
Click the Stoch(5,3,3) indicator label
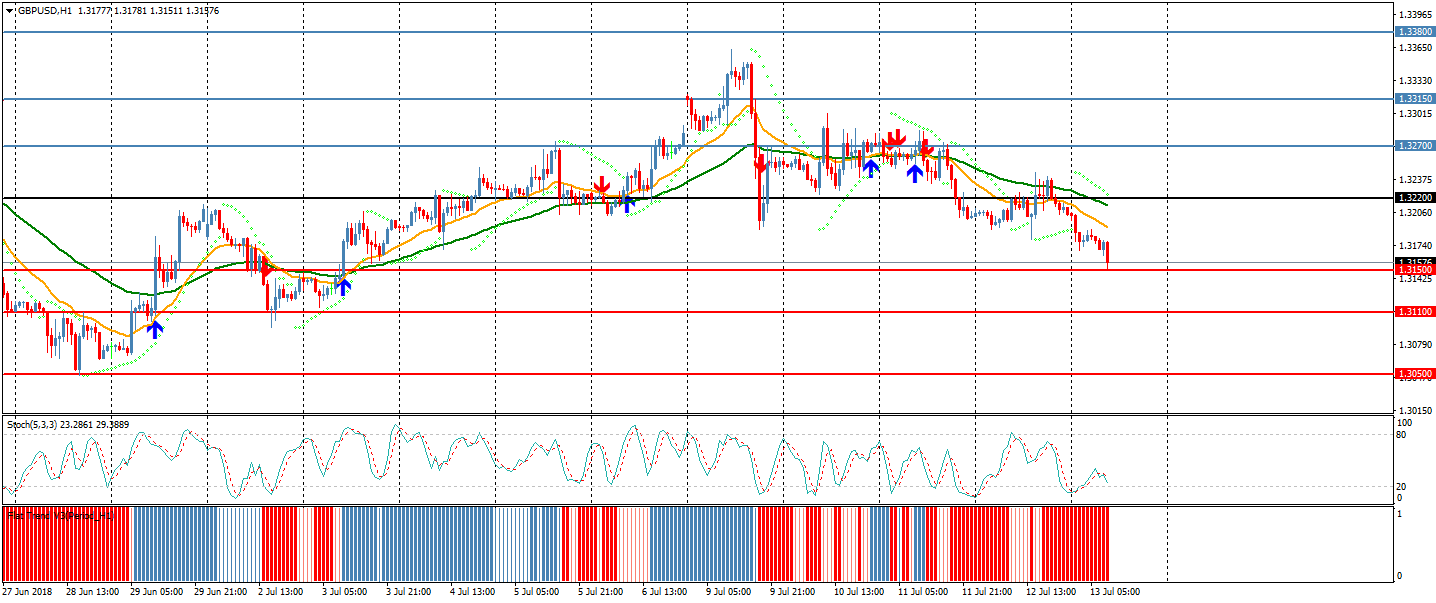pos(32,425)
